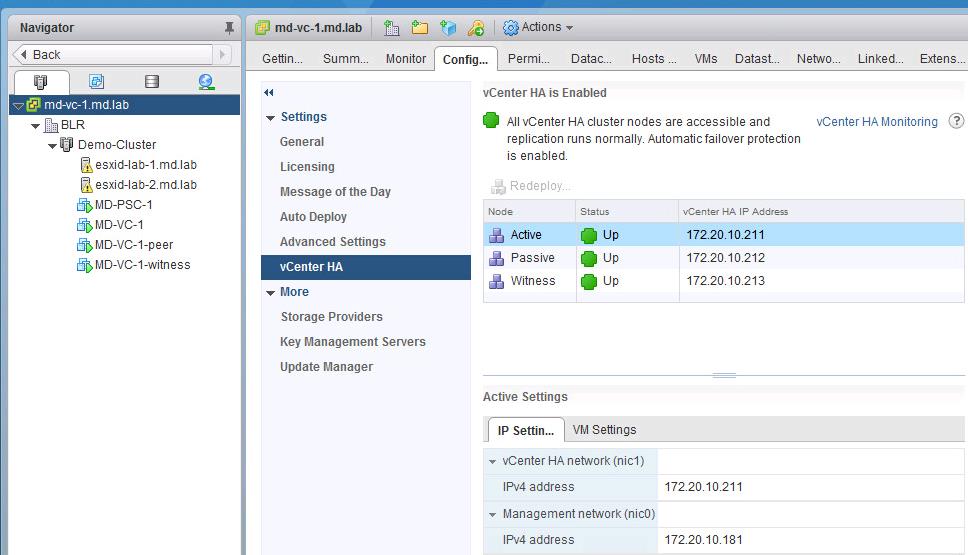Viewport: 968px width, 555px height.
Task: Select MD-VC-1-witness in the tree
Action: coord(143,265)
